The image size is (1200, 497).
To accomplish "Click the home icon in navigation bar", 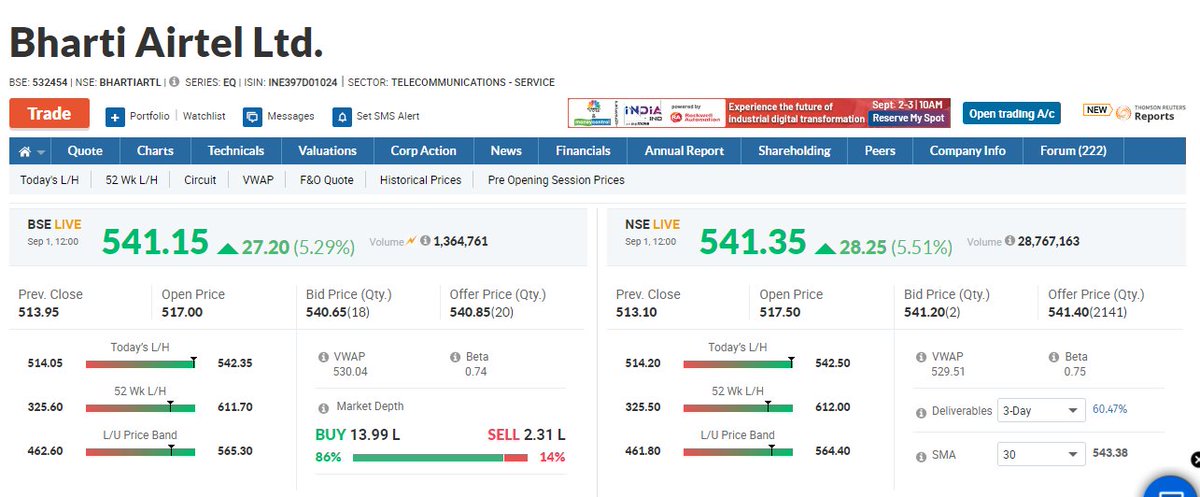I will click(x=24, y=152).
